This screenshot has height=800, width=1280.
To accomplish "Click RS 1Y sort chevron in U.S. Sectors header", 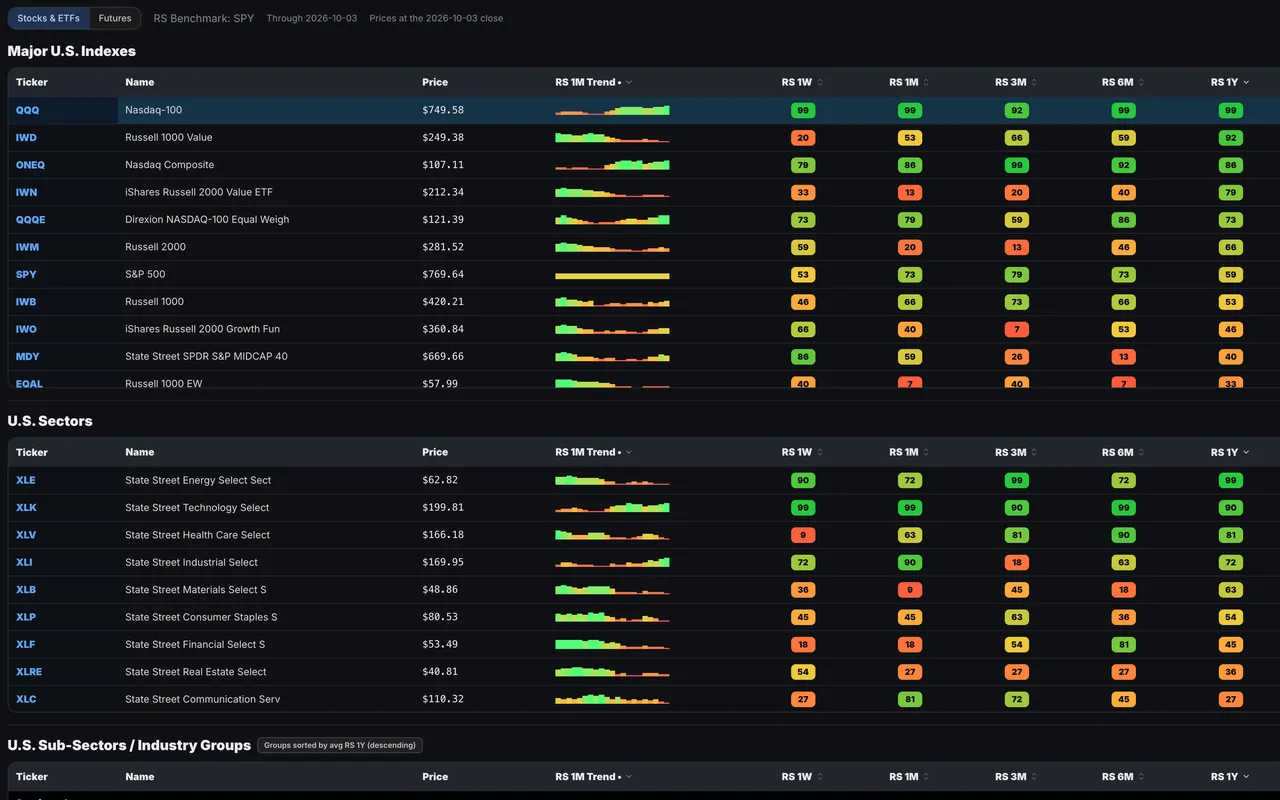I will 1246,452.
